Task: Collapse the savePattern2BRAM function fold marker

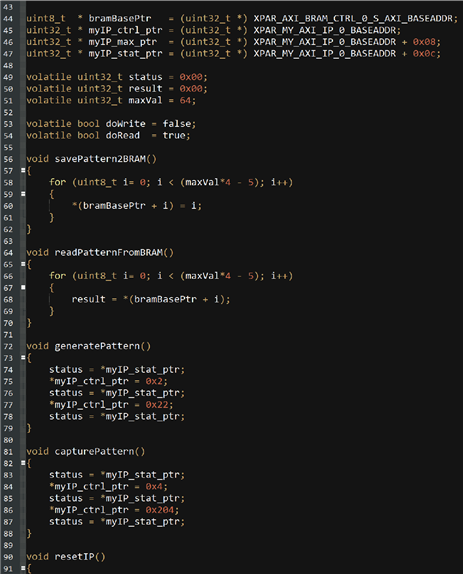Action: pyautogui.click(x=23, y=170)
